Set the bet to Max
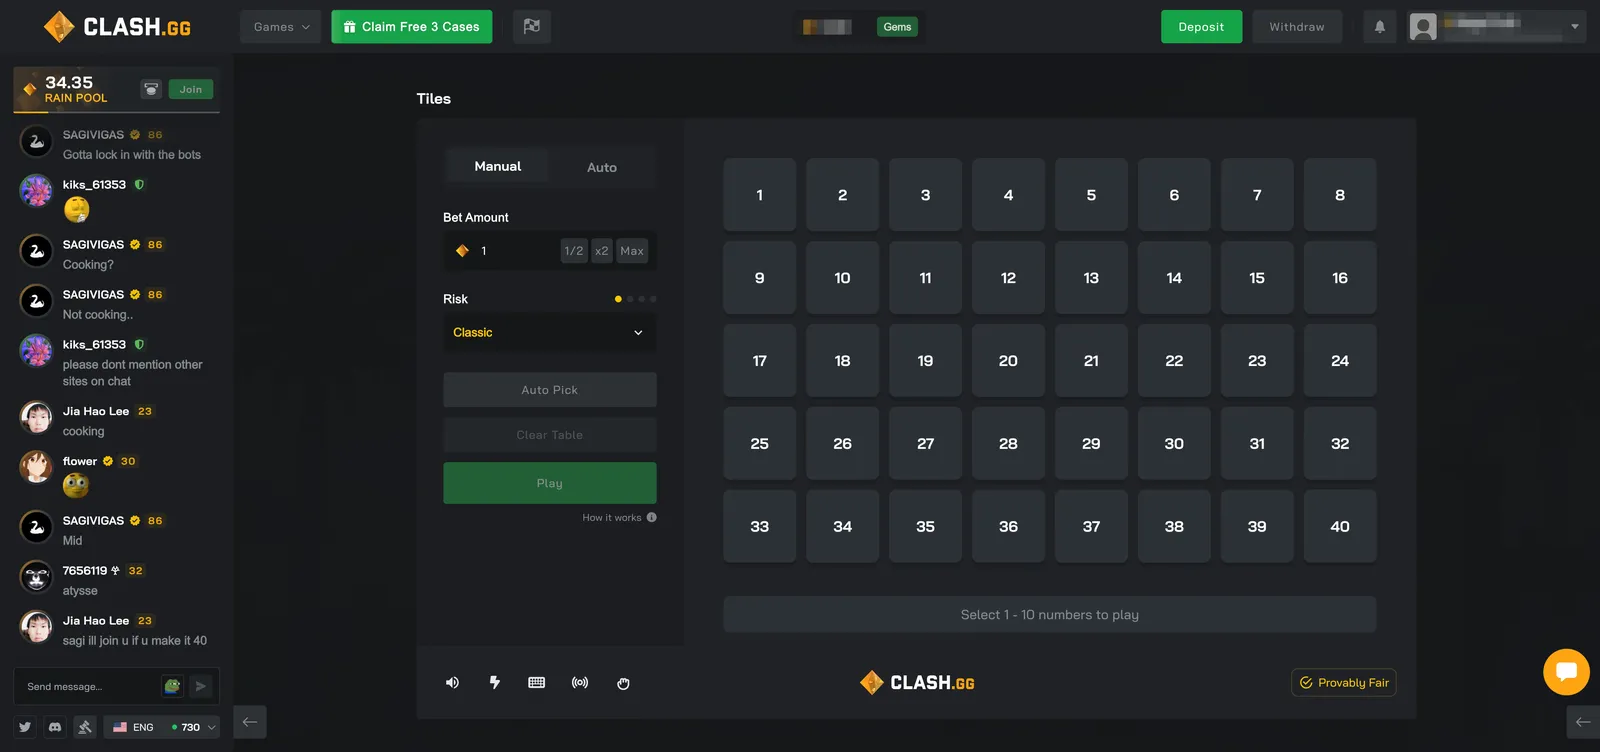The width and height of the screenshot is (1600, 752). point(632,251)
